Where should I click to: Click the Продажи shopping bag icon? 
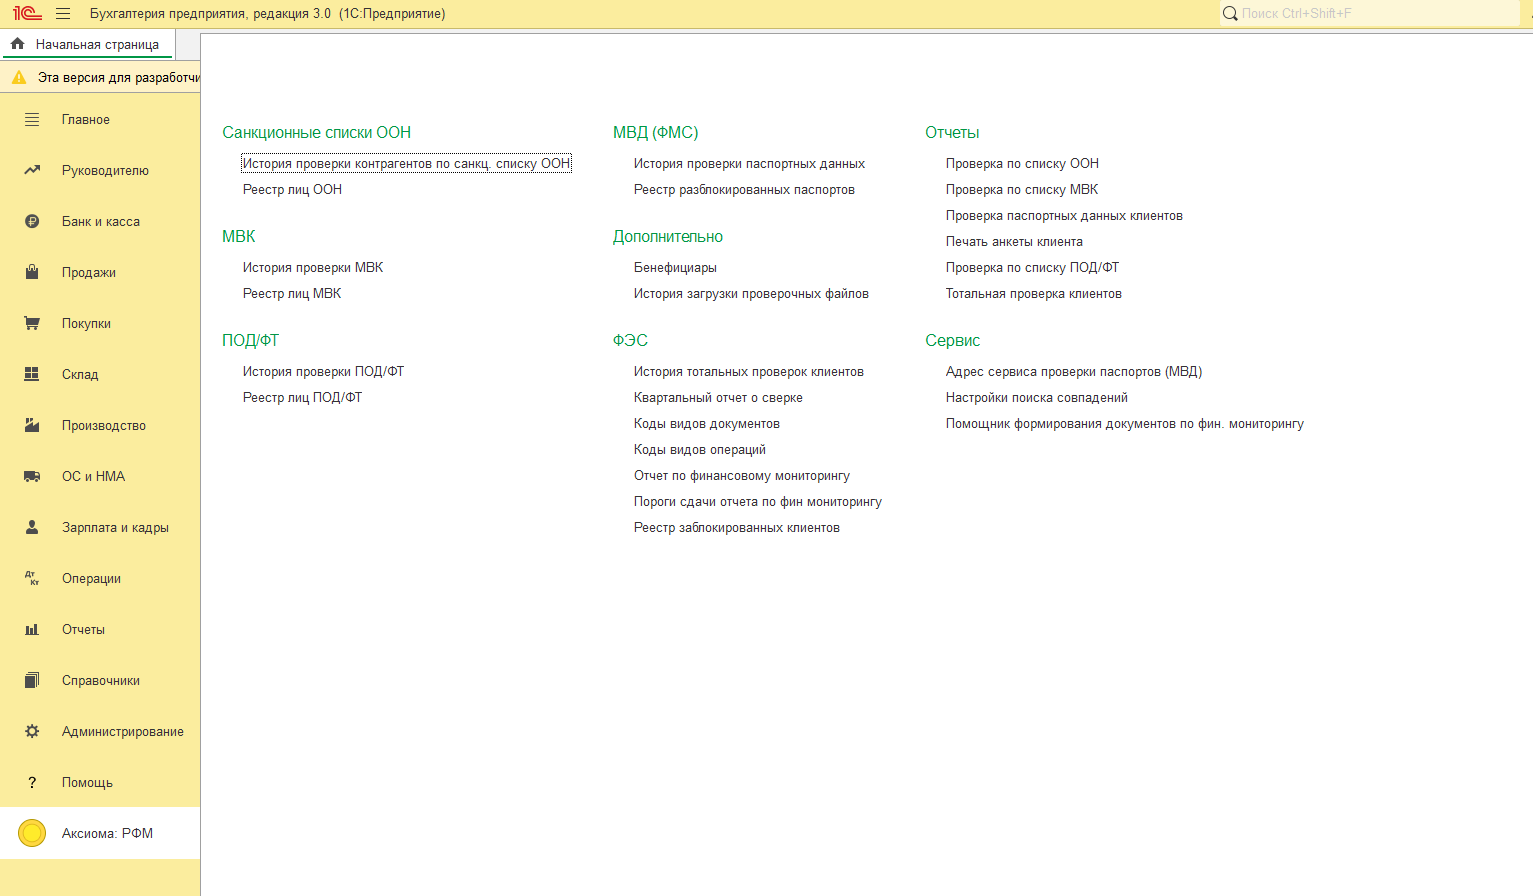32,272
